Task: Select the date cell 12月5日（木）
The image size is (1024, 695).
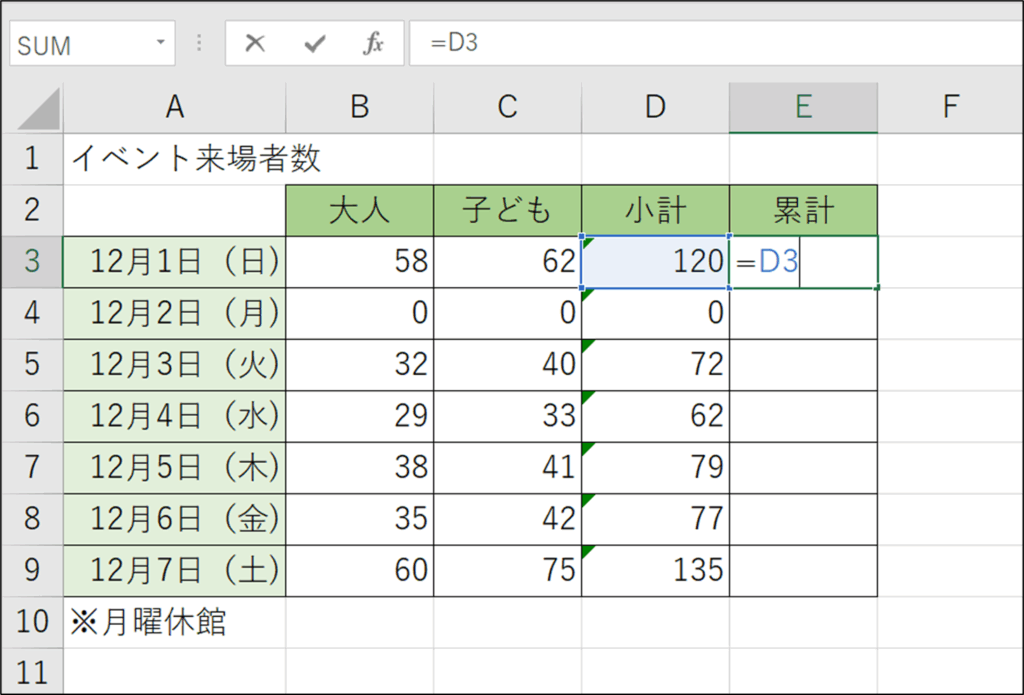Action: pyautogui.click(x=174, y=468)
